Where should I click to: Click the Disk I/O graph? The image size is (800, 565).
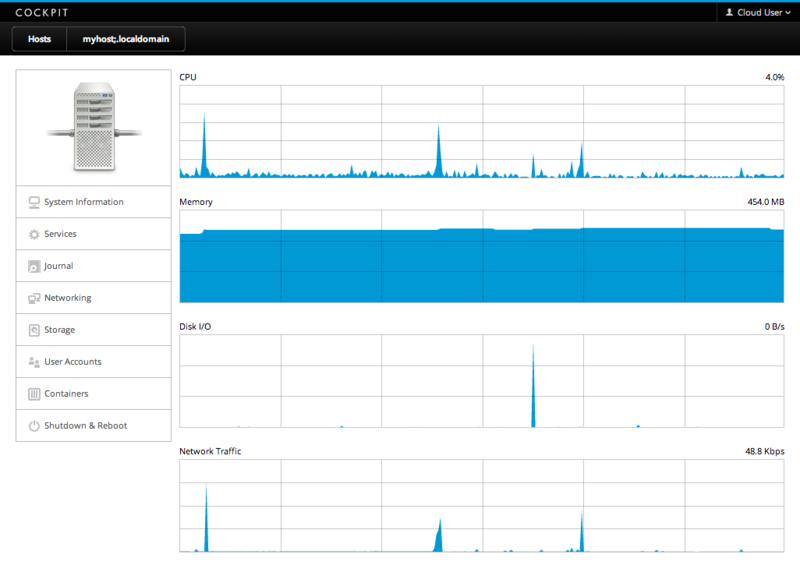tap(482, 381)
